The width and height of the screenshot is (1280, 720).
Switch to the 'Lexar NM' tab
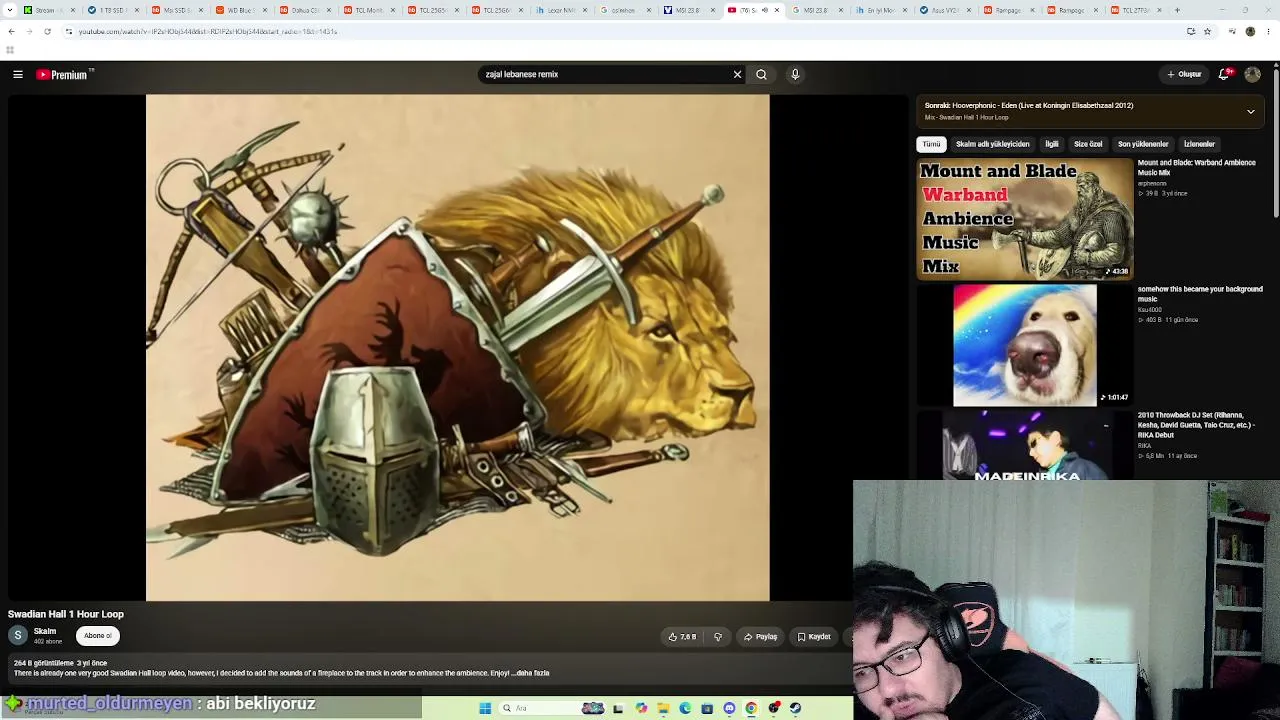(560, 10)
